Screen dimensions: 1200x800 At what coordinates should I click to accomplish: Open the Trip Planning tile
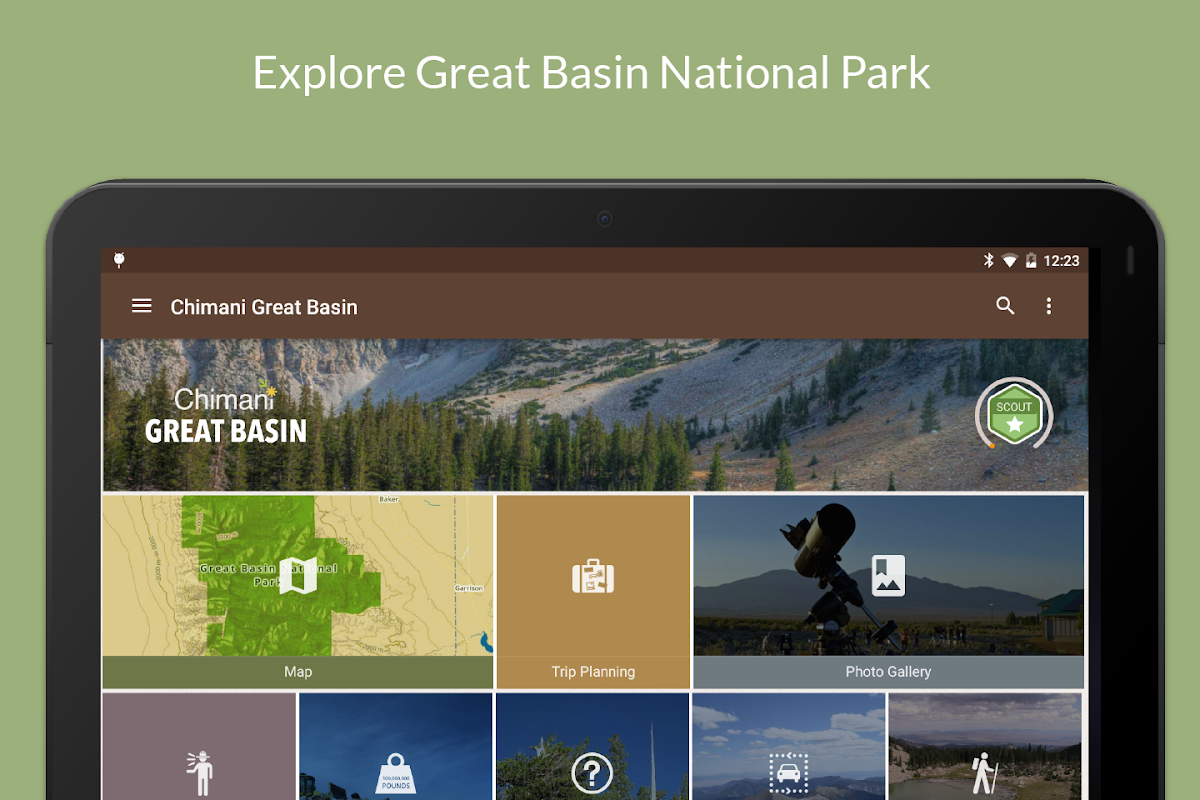593,592
